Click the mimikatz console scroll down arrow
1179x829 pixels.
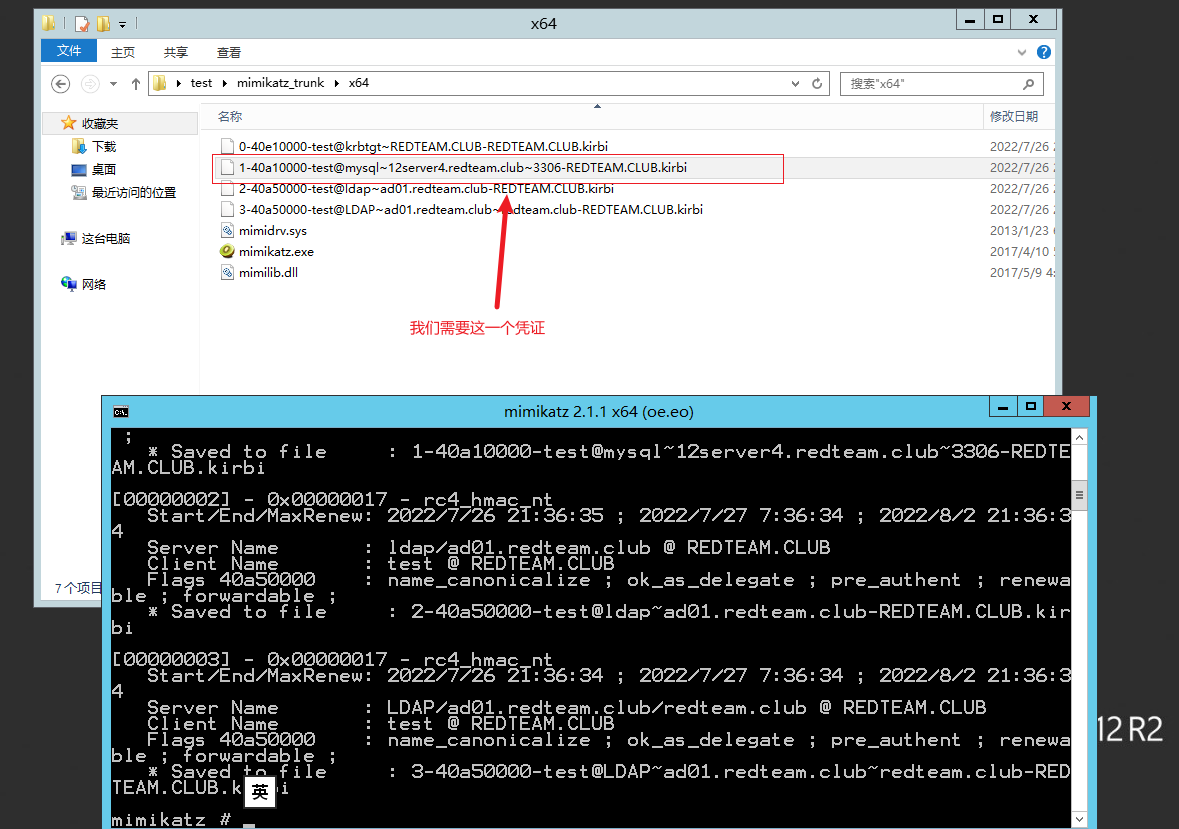click(1079, 819)
